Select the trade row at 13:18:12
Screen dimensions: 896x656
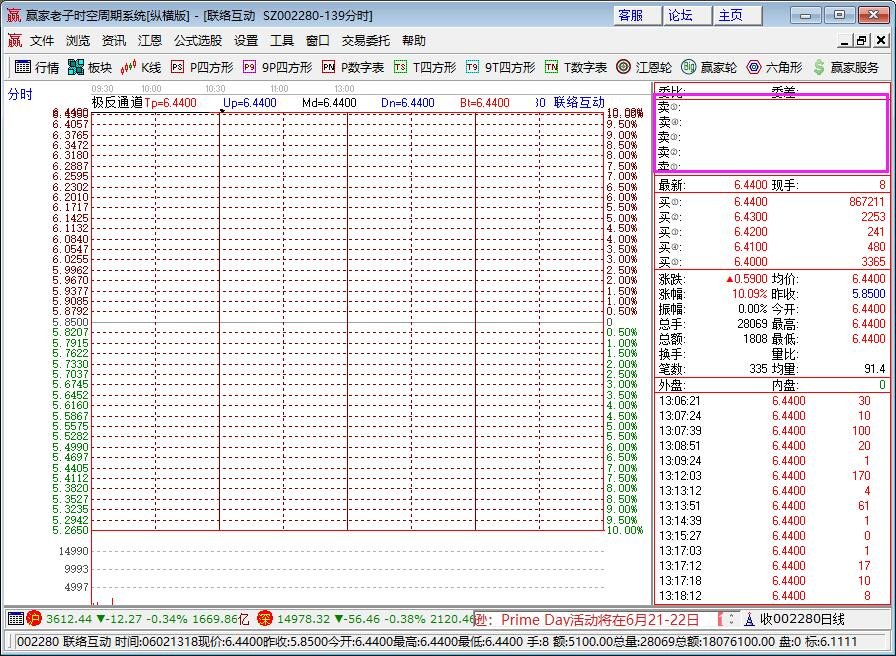[x=772, y=595]
